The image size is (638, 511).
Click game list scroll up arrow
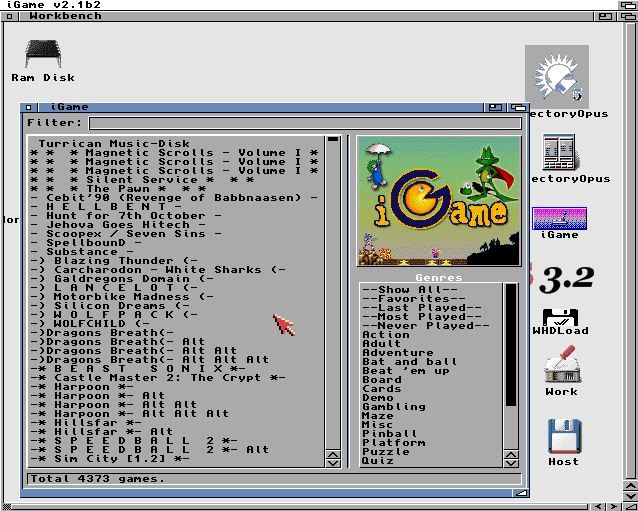[333, 454]
